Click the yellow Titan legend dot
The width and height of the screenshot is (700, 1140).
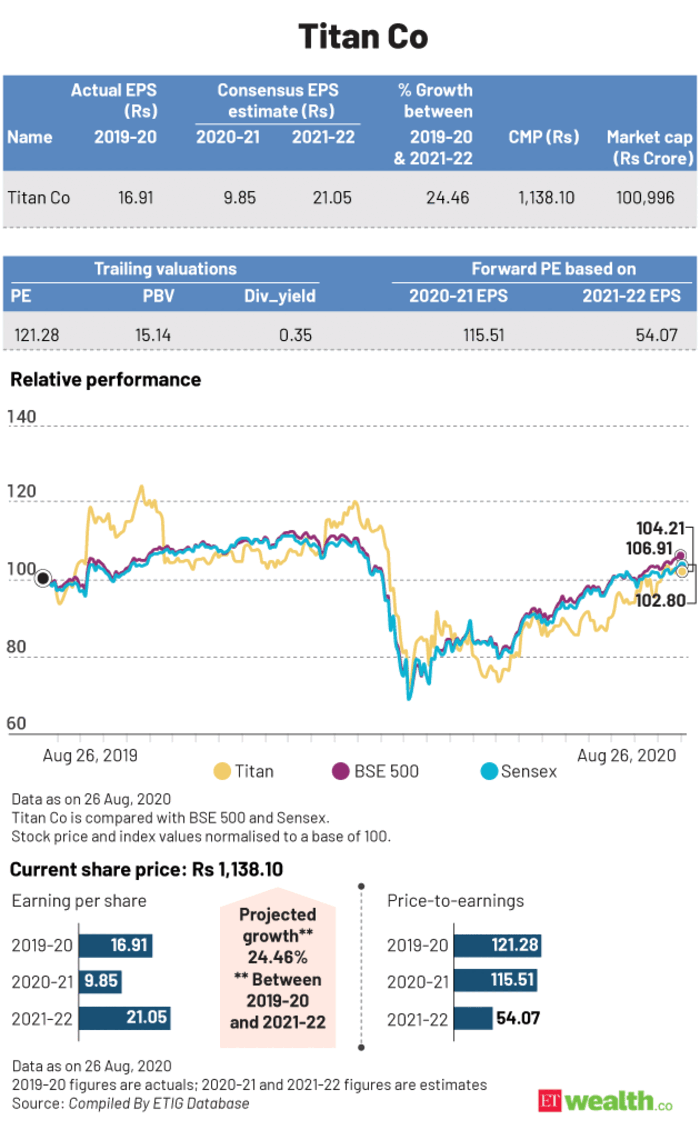[x=220, y=771]
